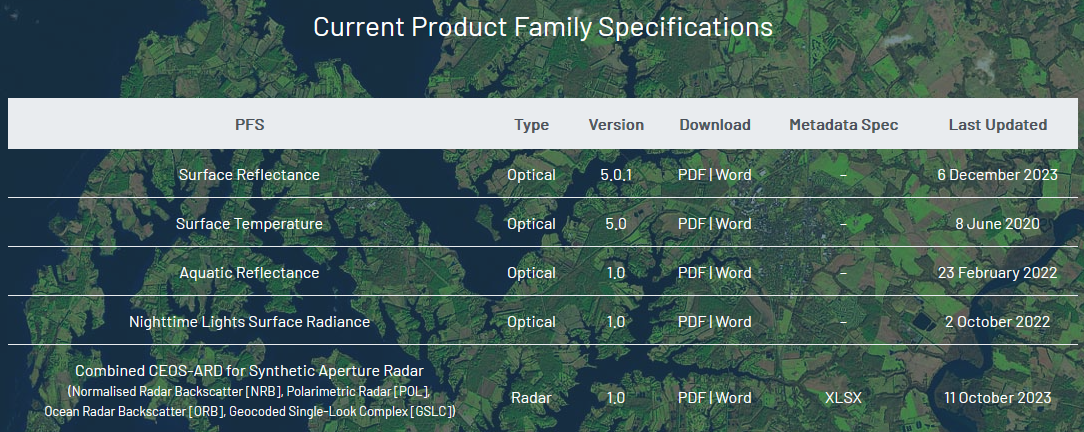
Task: Download Surface Reflectance Word document
Action: (x=733, y=175)
